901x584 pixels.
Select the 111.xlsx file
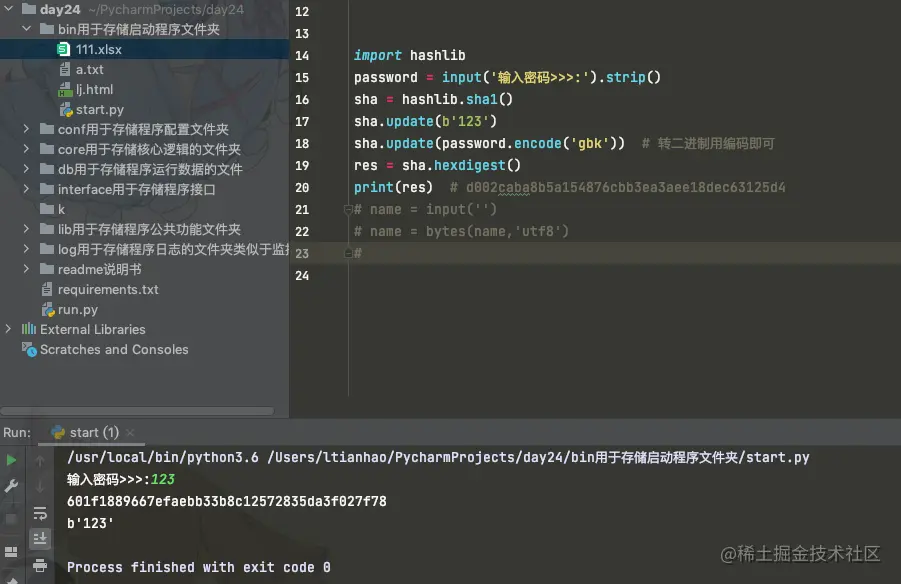click(x=144, y=49)
